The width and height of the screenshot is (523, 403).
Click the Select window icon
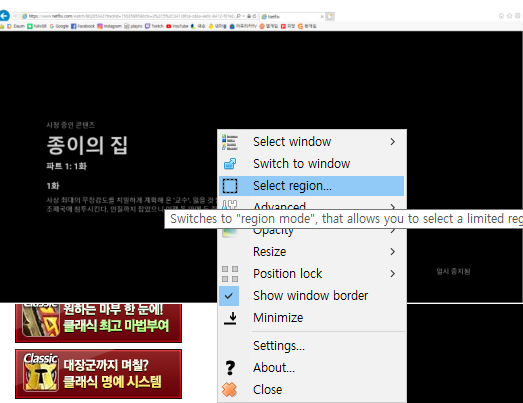[230, 142]
